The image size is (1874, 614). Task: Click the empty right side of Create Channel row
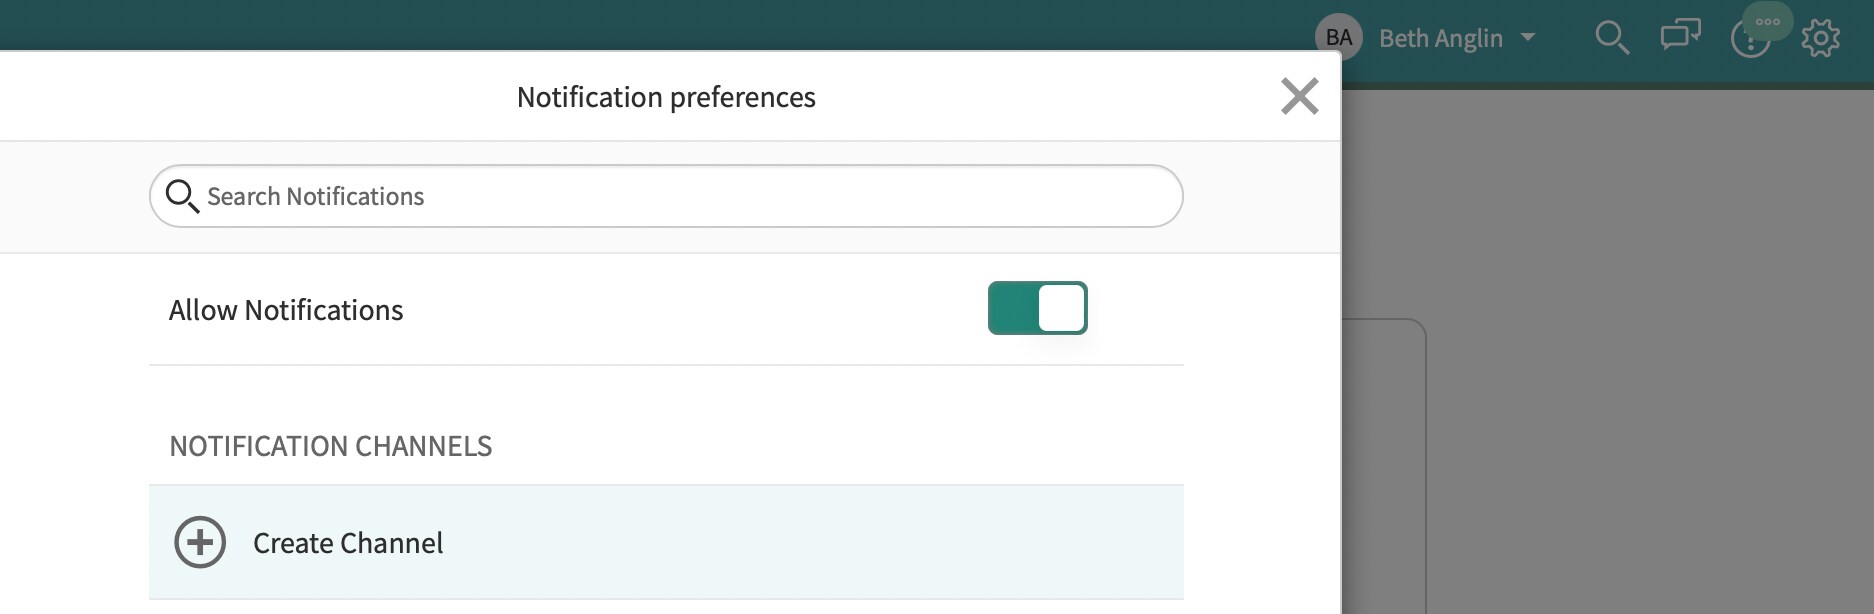(900, 543)
